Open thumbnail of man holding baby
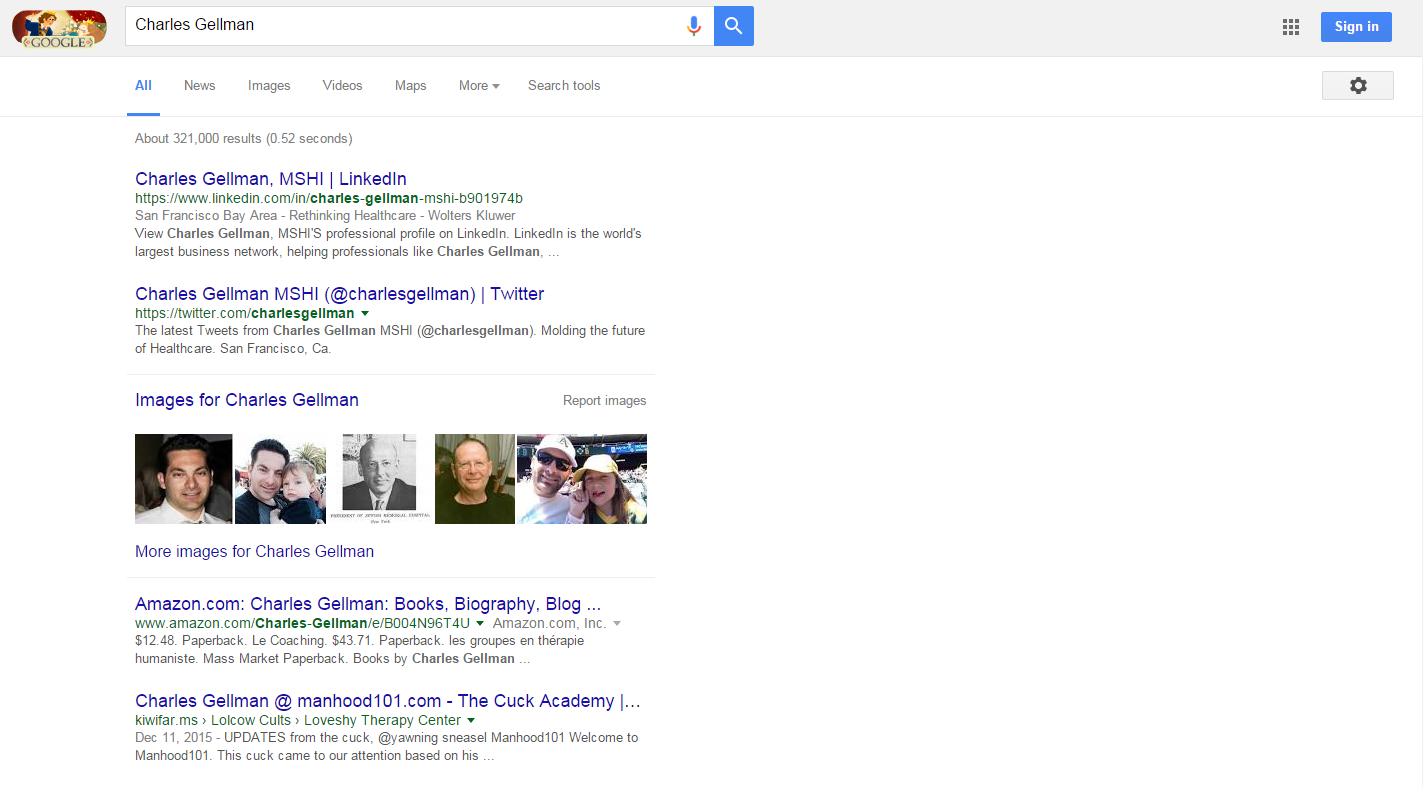Screen dimensions: 1423x788 (x=280, y=479)
